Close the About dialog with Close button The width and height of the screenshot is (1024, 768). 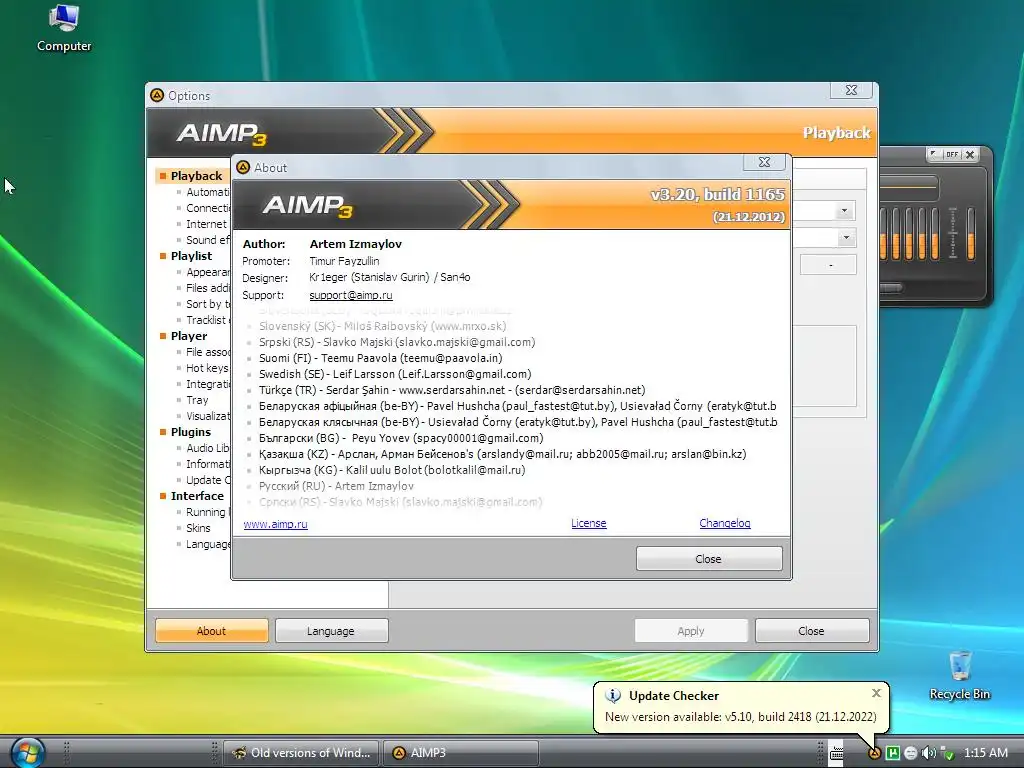[x=709, y=559]
